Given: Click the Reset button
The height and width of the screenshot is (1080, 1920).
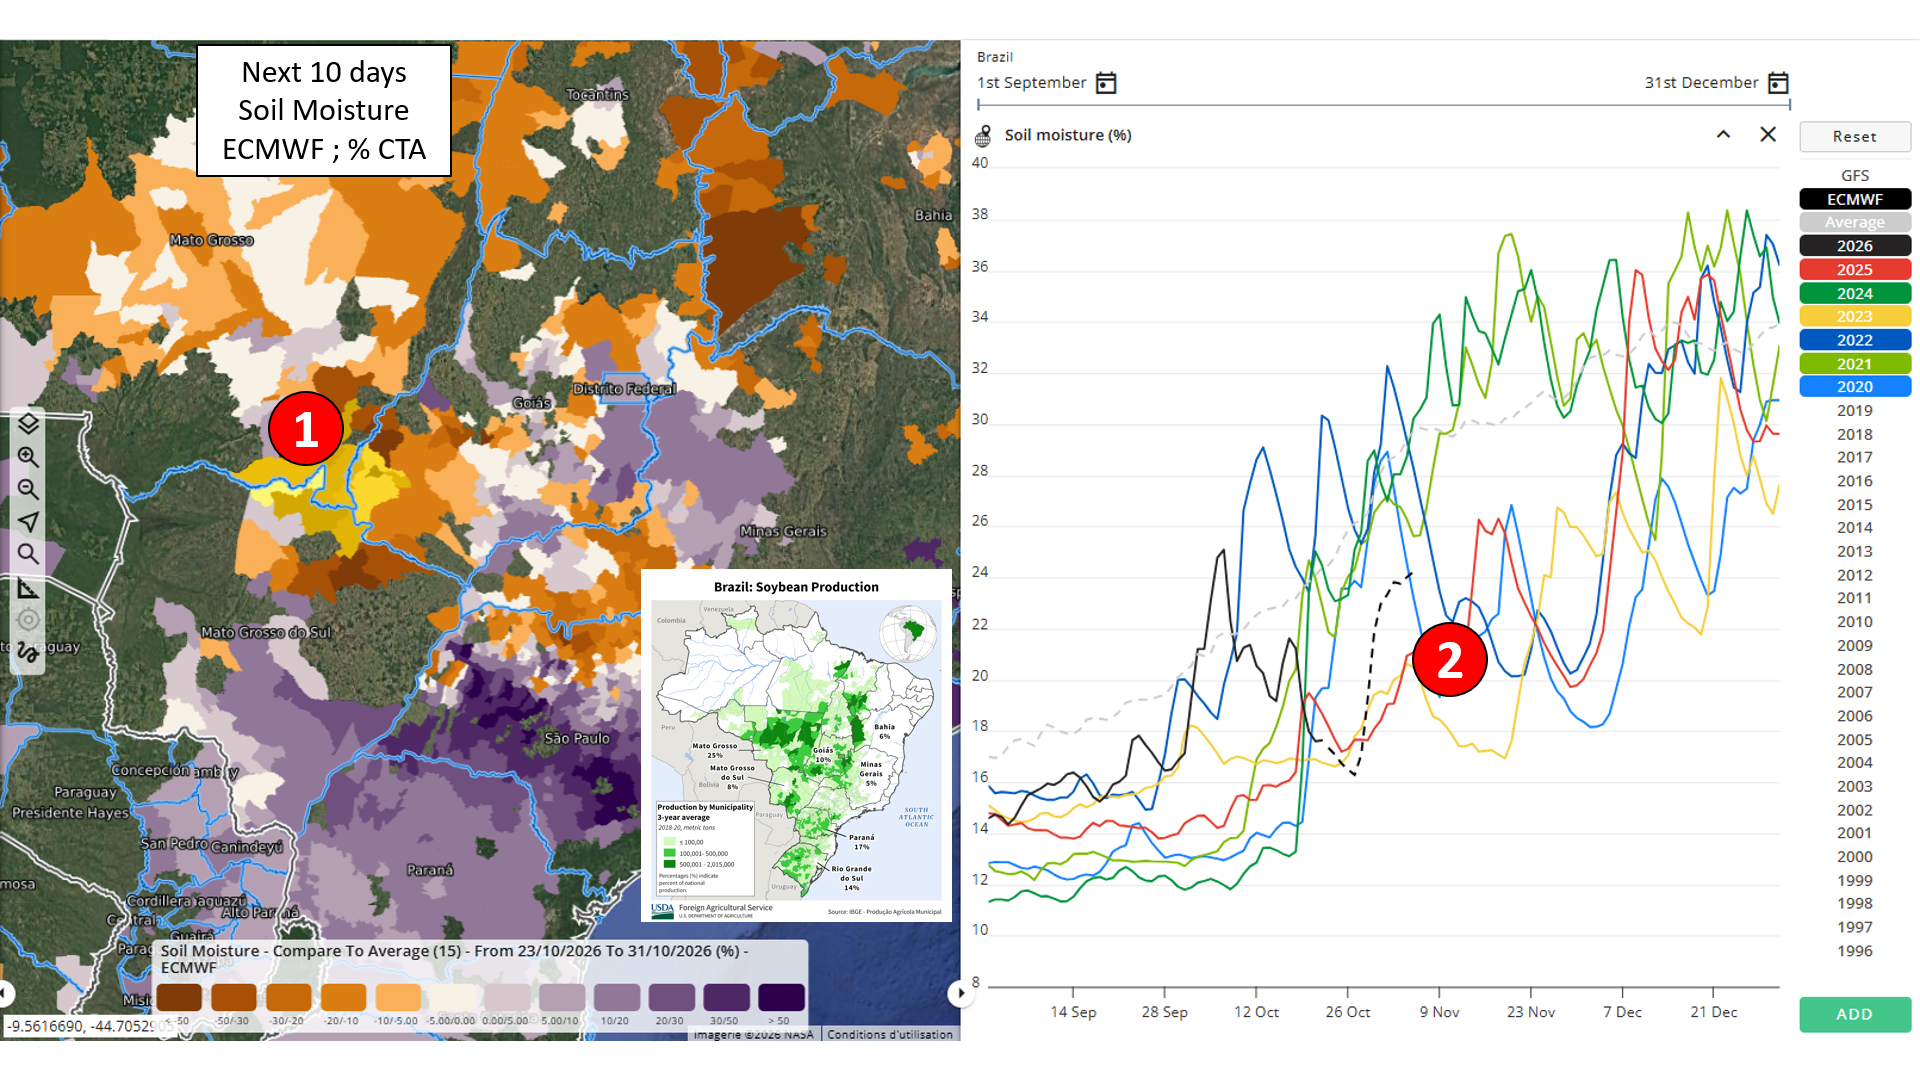Looking at the screenshot, I should pyautogui.click(x=1855, y=136).
